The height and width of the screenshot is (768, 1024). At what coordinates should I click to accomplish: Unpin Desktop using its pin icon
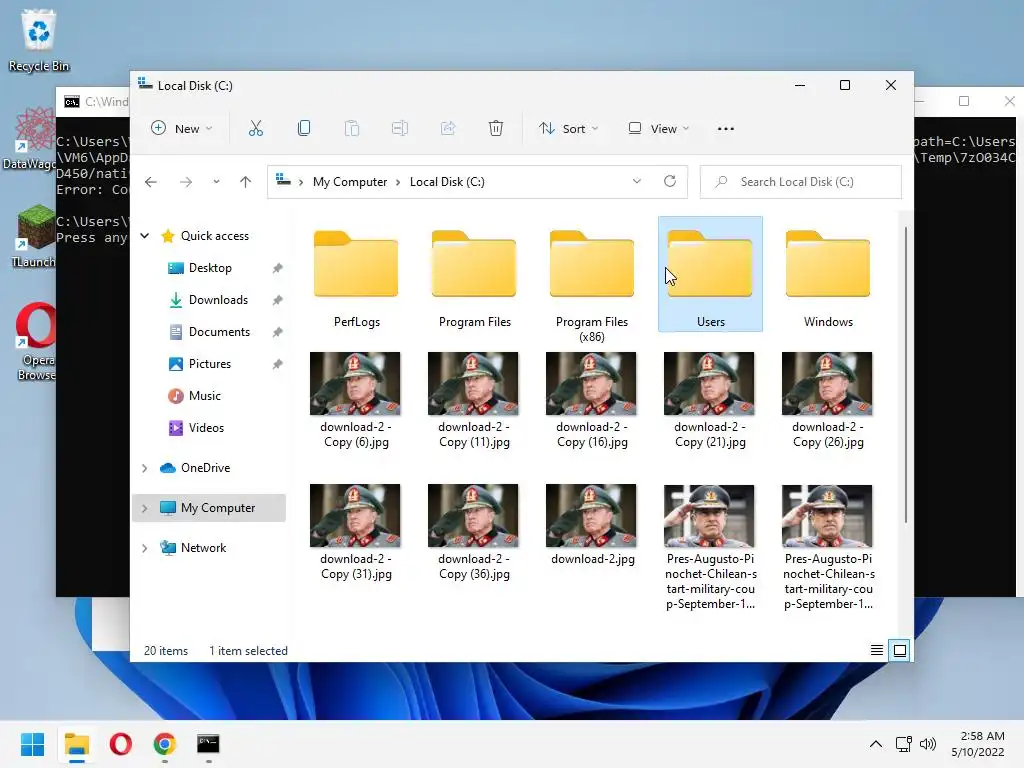278,268
